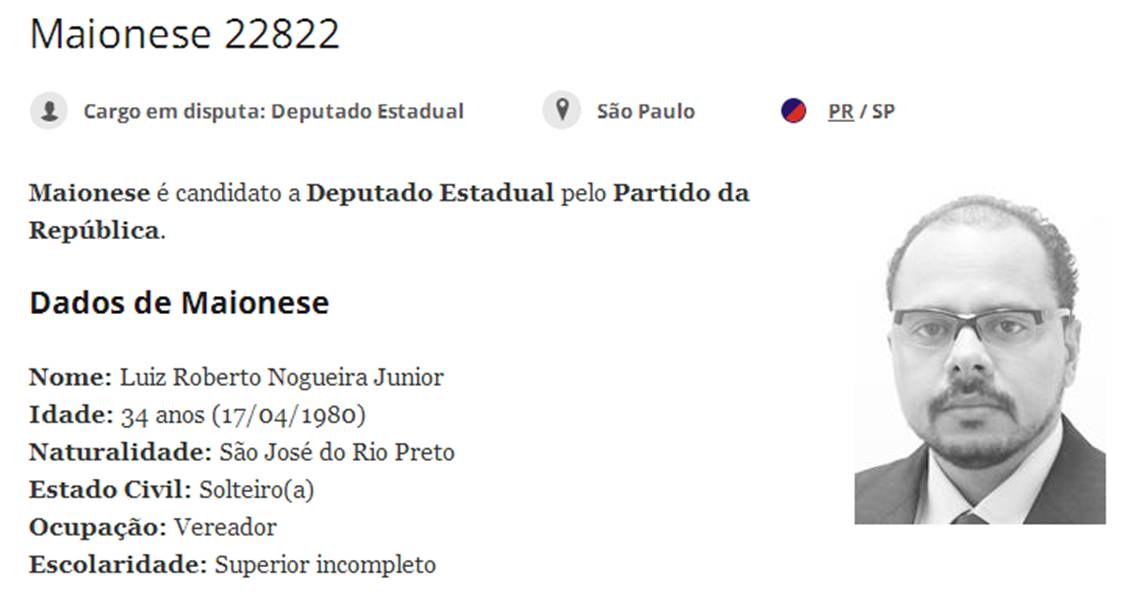Click the Maionese 22822 page title
Image resolution: width=1147 pixels, height=616 pixels.
pyautogui.click(x=185, y=34)
